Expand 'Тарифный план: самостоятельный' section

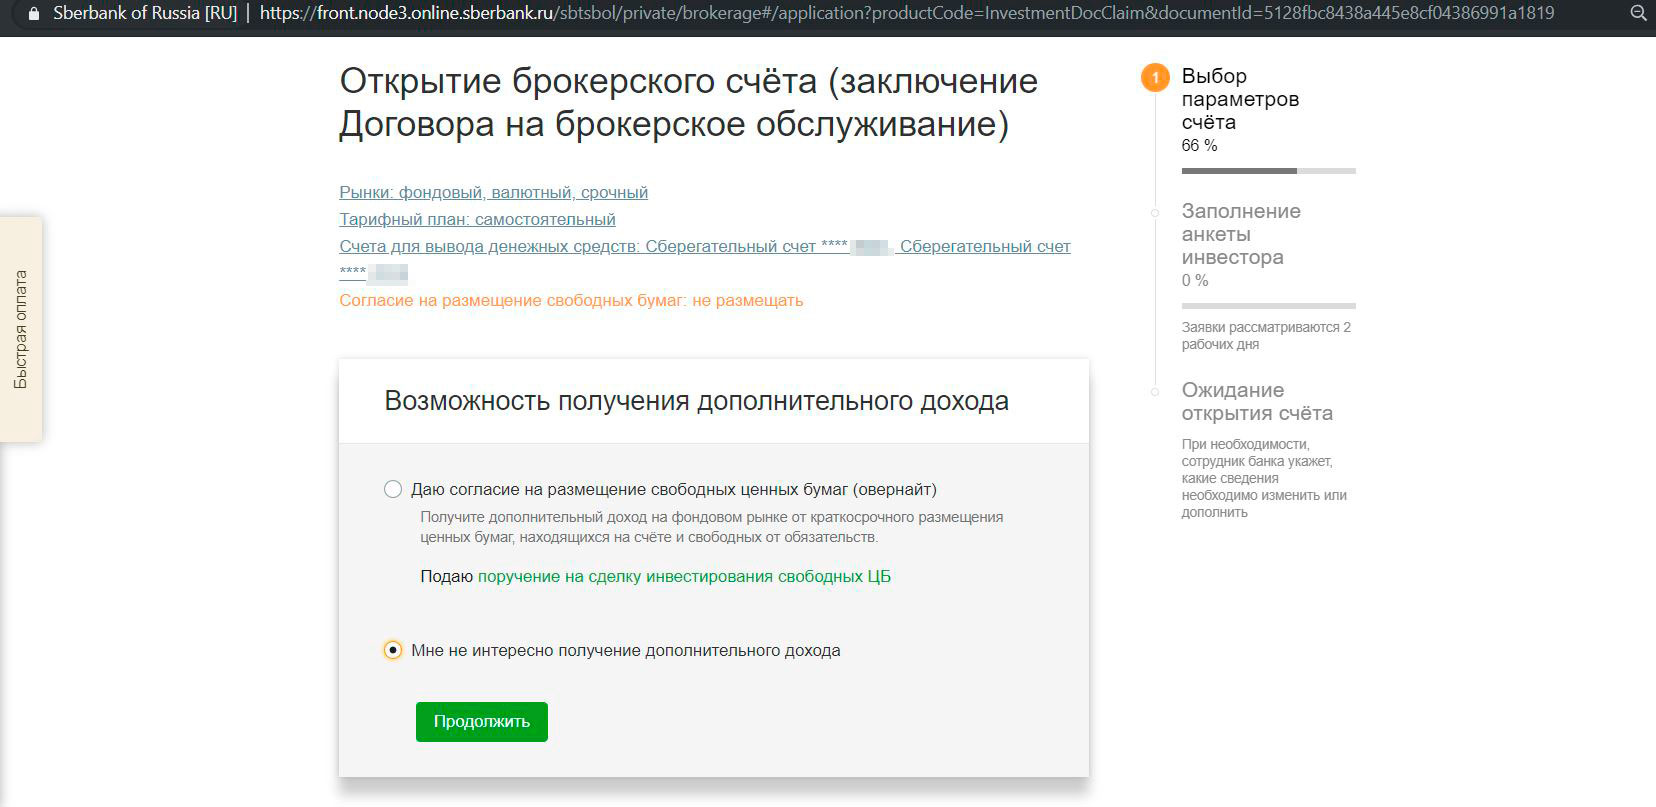click(x=477, y=219)
